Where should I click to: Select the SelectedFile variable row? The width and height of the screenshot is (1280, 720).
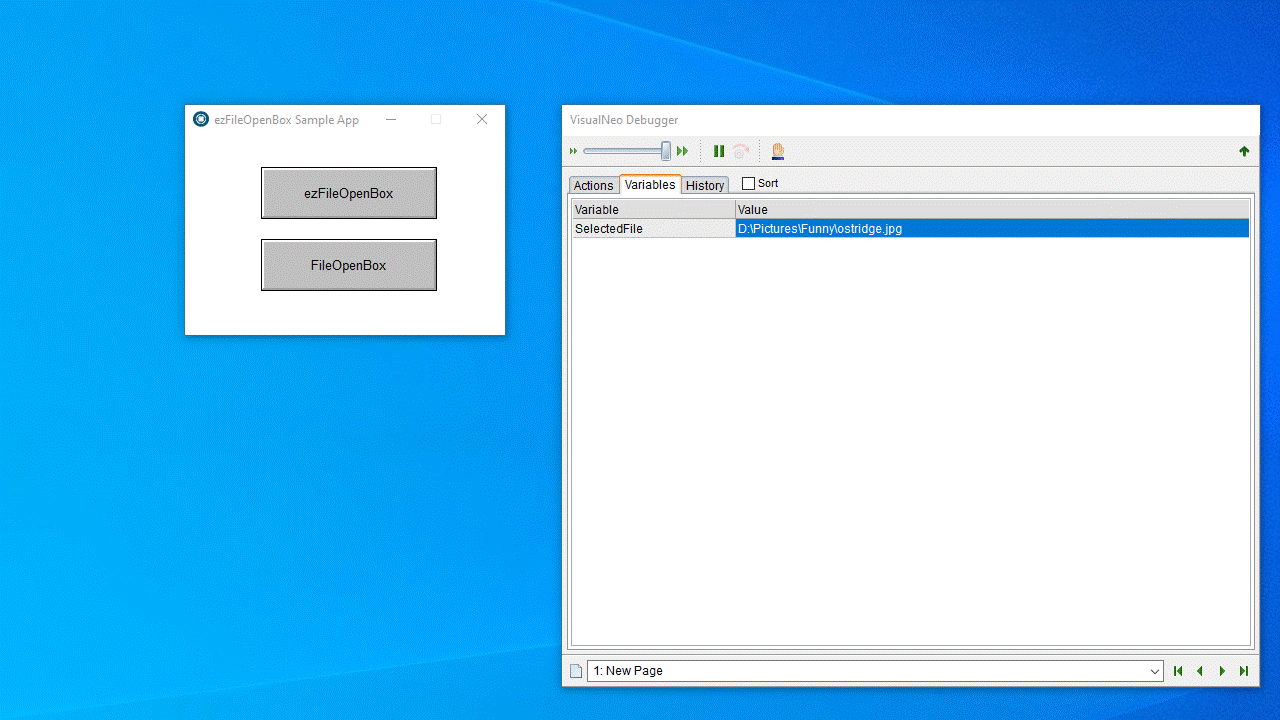click(x=911, y=229)
